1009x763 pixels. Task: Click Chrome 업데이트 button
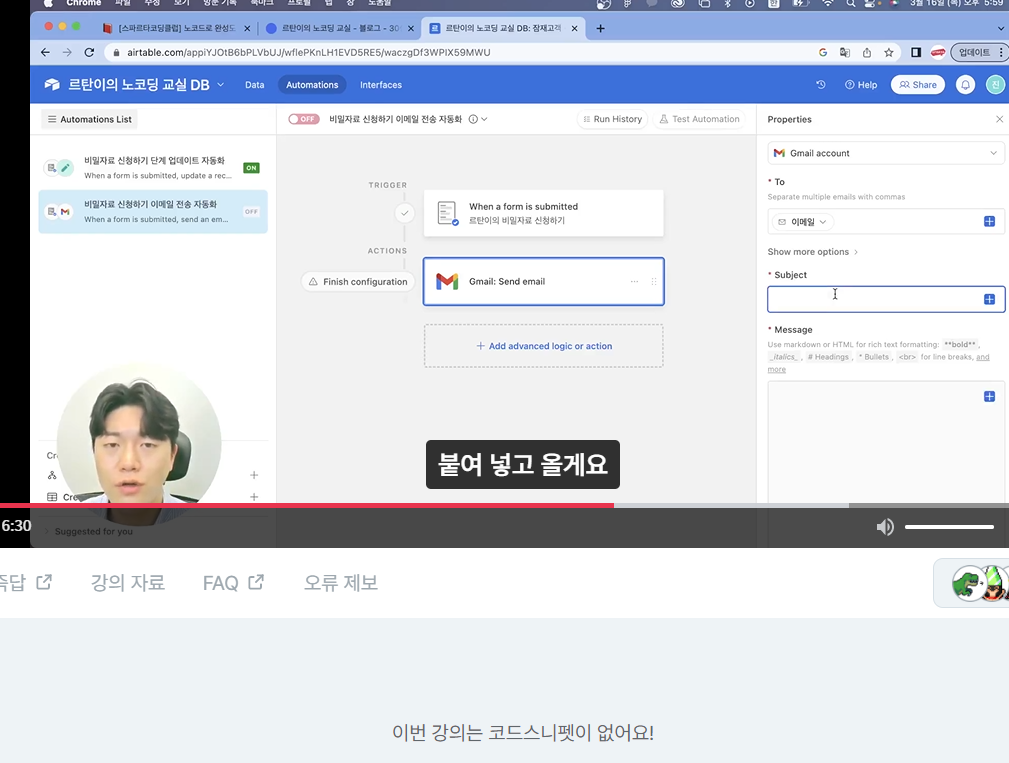click(x=977, y=52)
